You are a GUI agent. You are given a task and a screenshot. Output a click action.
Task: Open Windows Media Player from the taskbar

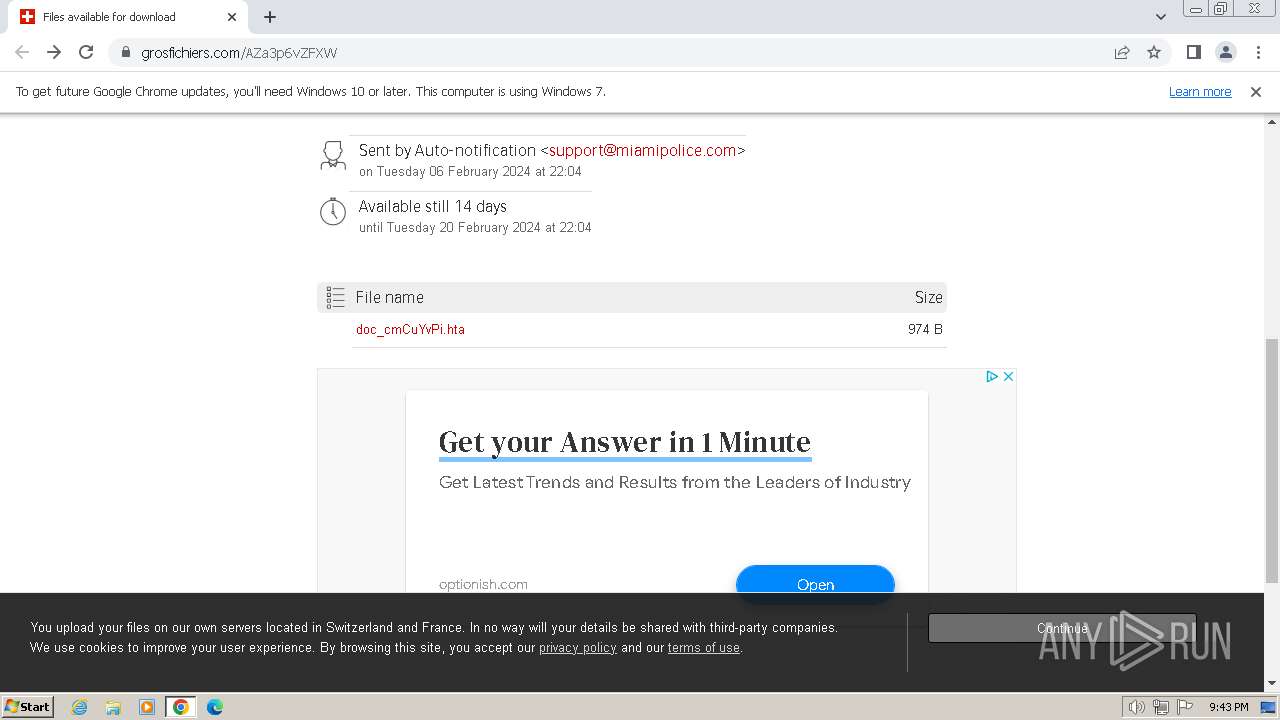(x=147, y=707)
